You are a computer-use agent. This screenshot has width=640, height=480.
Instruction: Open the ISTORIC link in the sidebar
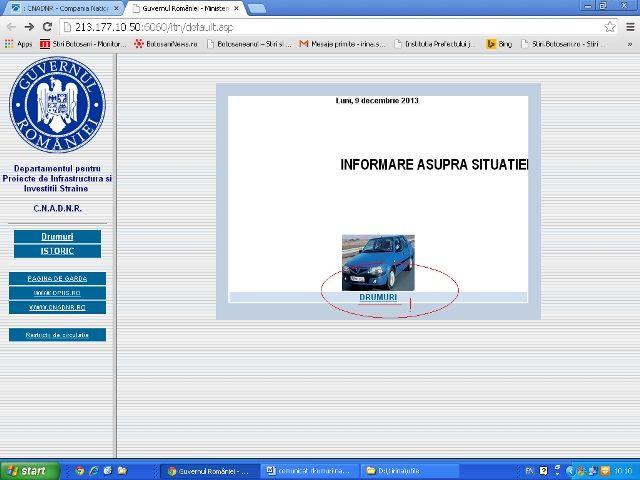click(57, 251)
